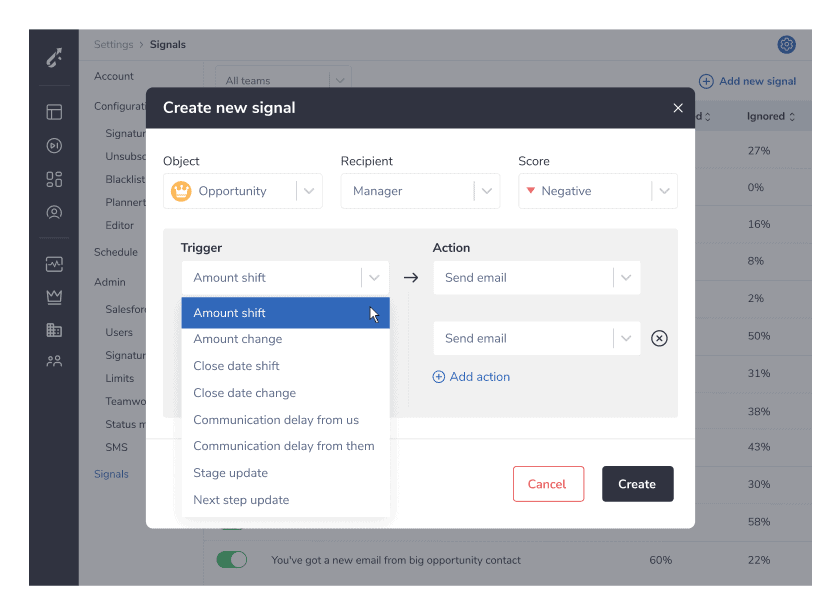Open the contact profile icon in the sidebar
This screenshot has height=616, width=840.
[x=54, y=213]
